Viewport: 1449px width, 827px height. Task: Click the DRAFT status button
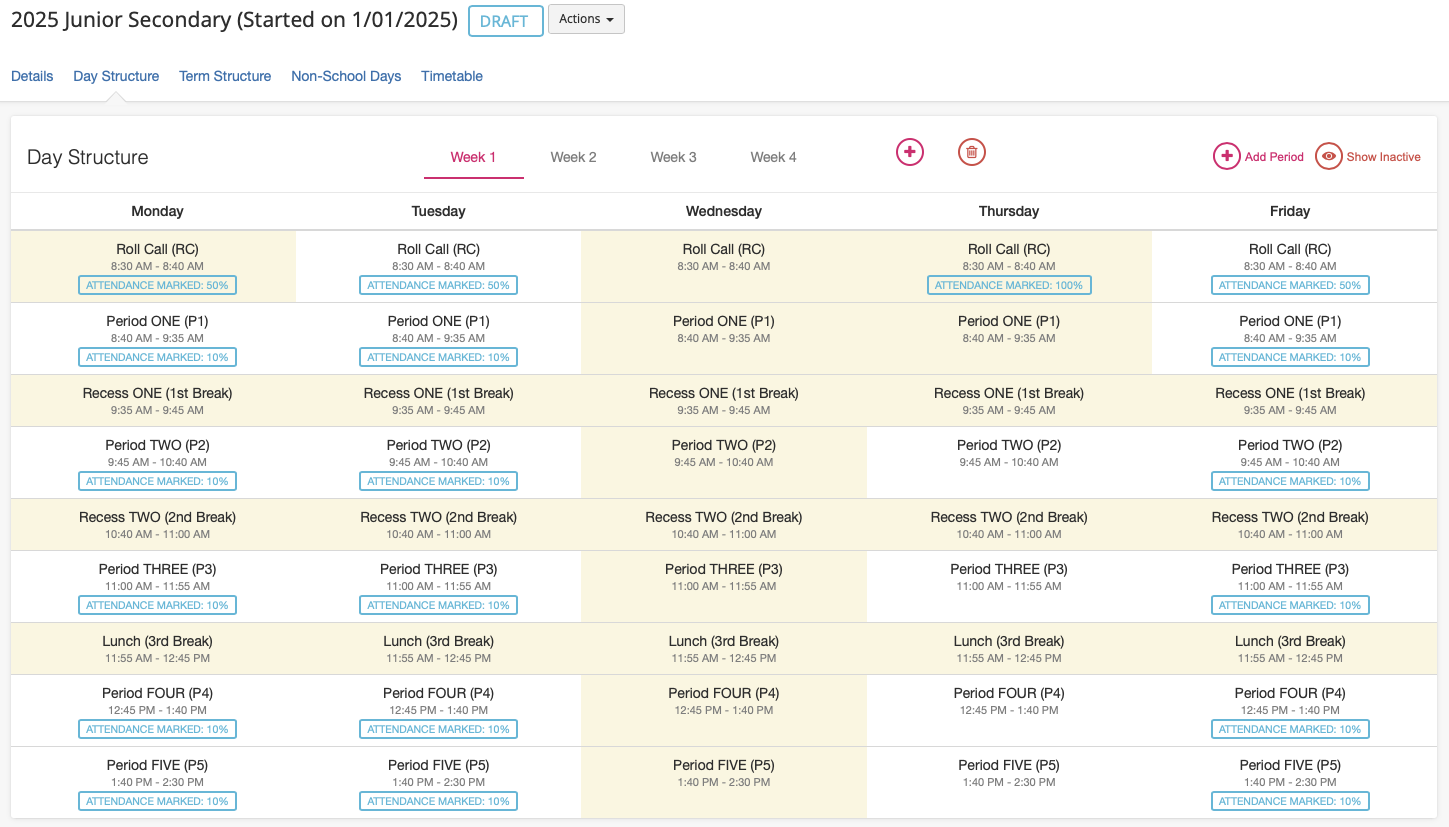tap(505, 21)
